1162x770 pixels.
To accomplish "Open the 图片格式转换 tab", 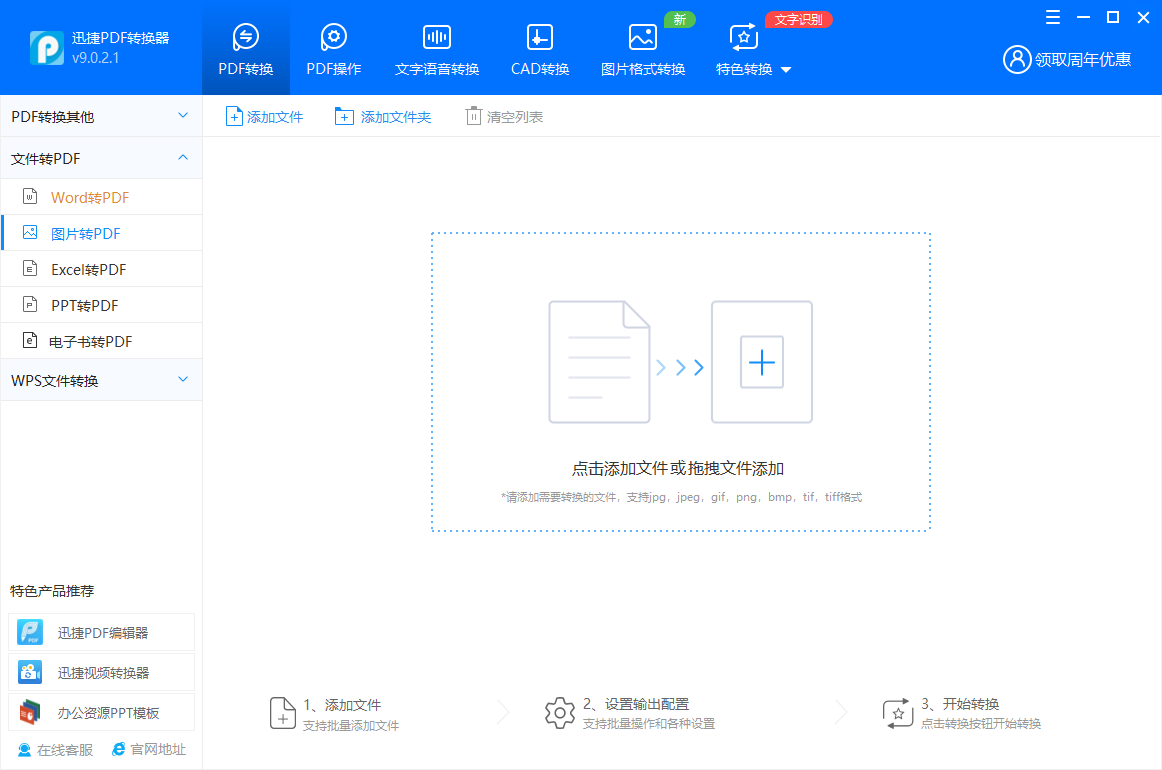I will (x=643, y=48).
